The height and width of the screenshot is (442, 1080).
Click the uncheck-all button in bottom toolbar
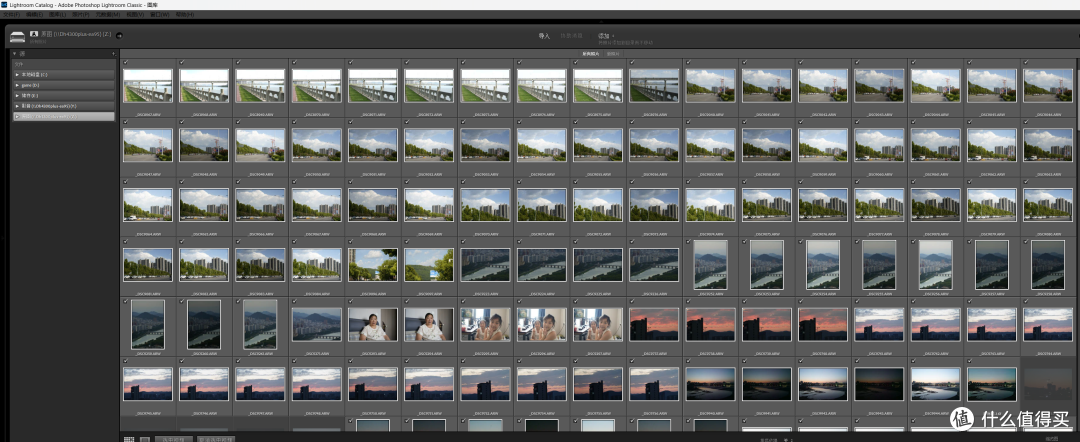(216, 439)
